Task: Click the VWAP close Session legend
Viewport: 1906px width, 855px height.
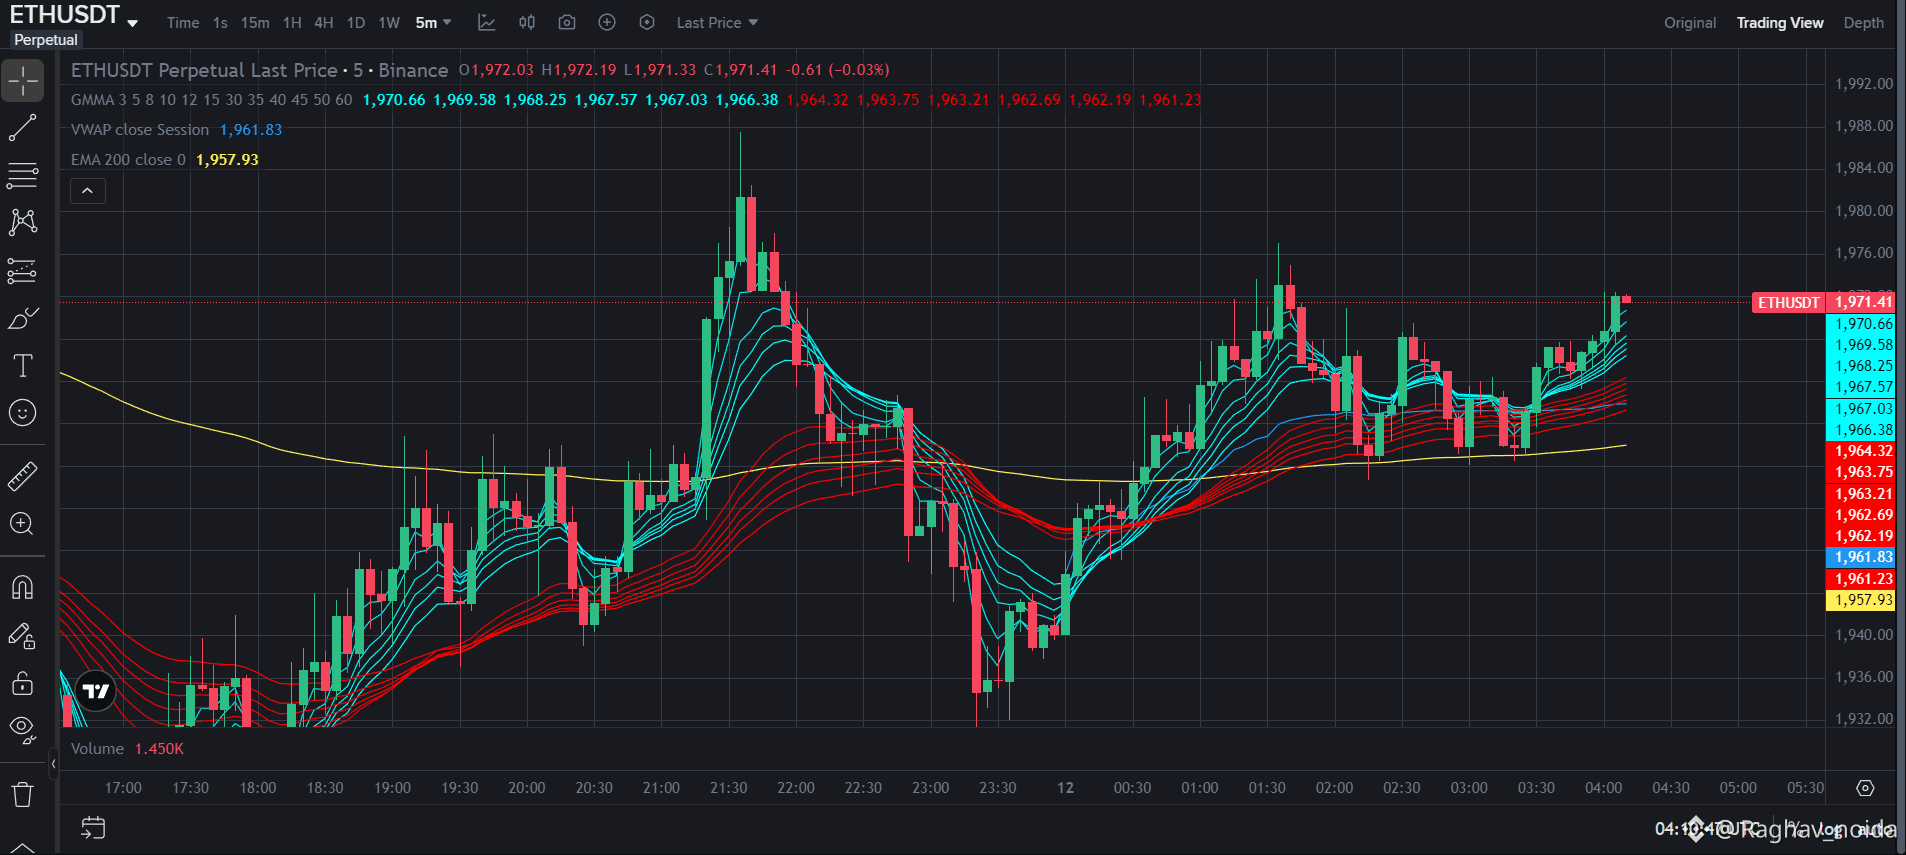Action: [140, 130]
